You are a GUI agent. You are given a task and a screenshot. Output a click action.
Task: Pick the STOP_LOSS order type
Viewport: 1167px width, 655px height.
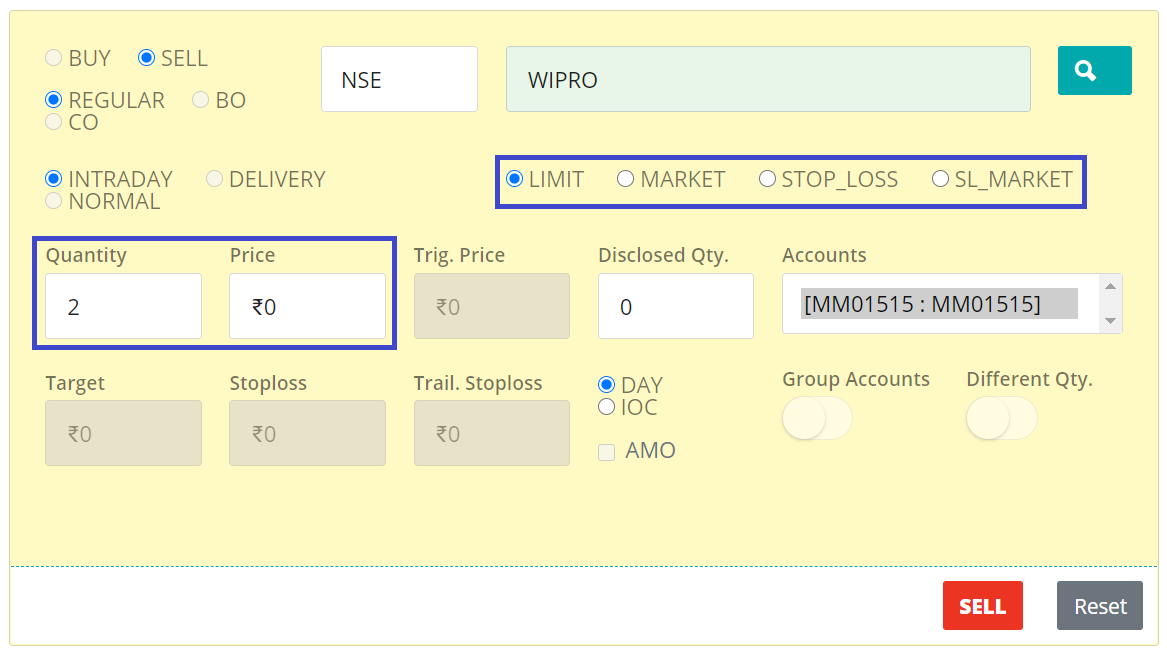(767, 179)
